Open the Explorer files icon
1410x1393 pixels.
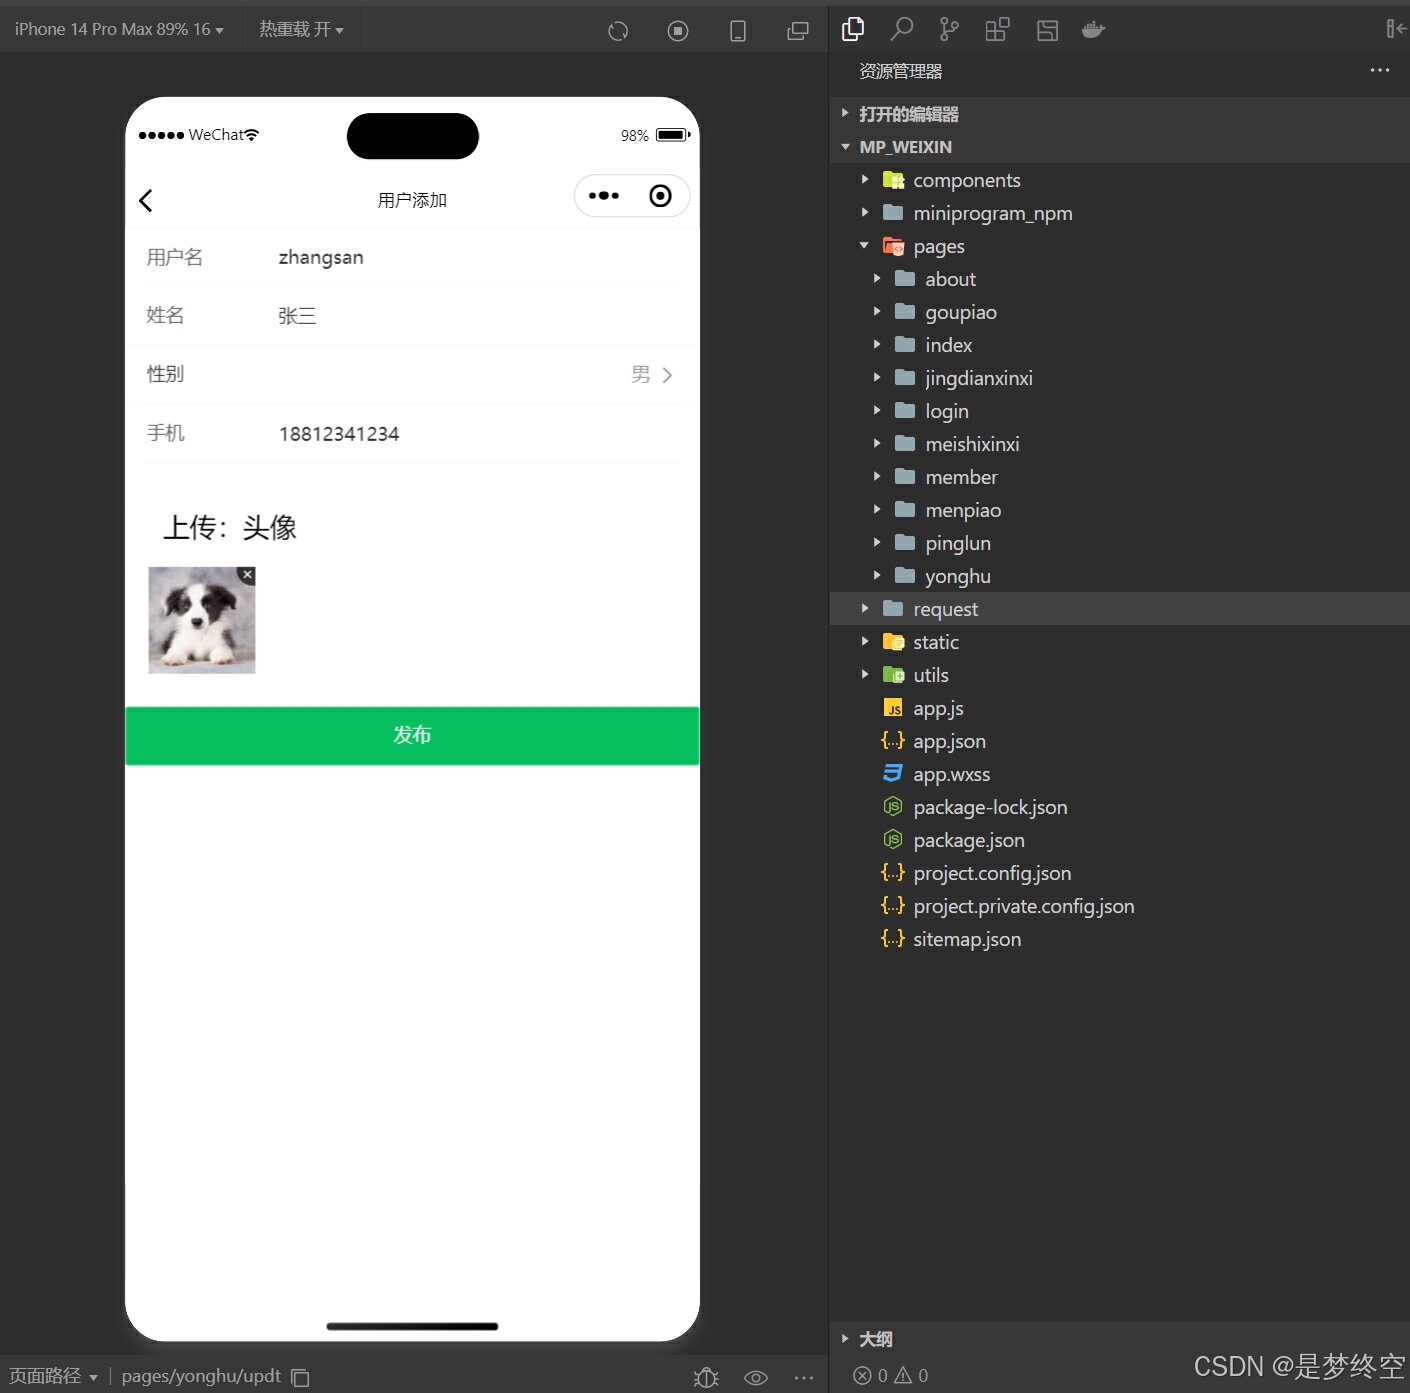point(853,30)
